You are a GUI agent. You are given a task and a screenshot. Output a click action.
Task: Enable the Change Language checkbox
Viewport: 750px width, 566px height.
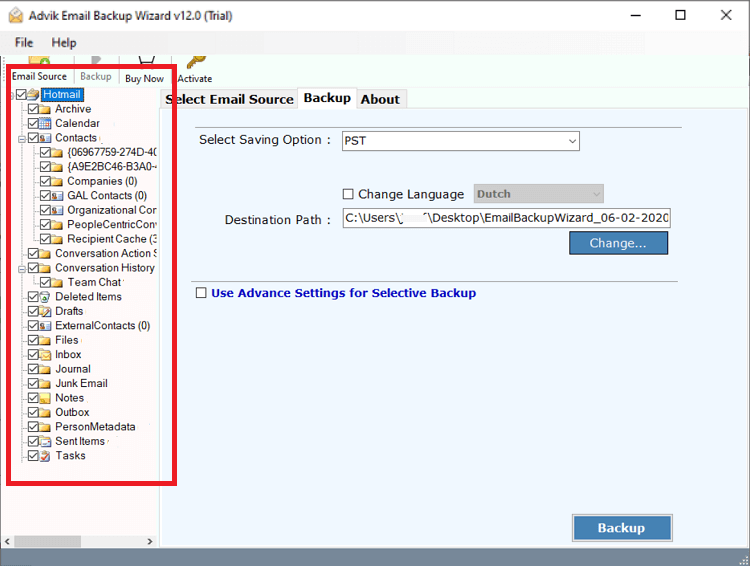(x=348, y=194)
